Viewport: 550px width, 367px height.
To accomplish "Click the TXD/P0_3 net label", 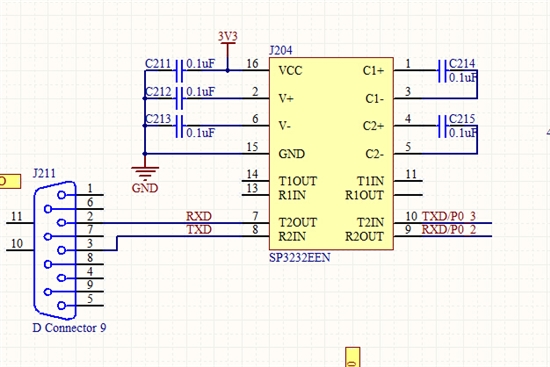I will click(449, 216).
